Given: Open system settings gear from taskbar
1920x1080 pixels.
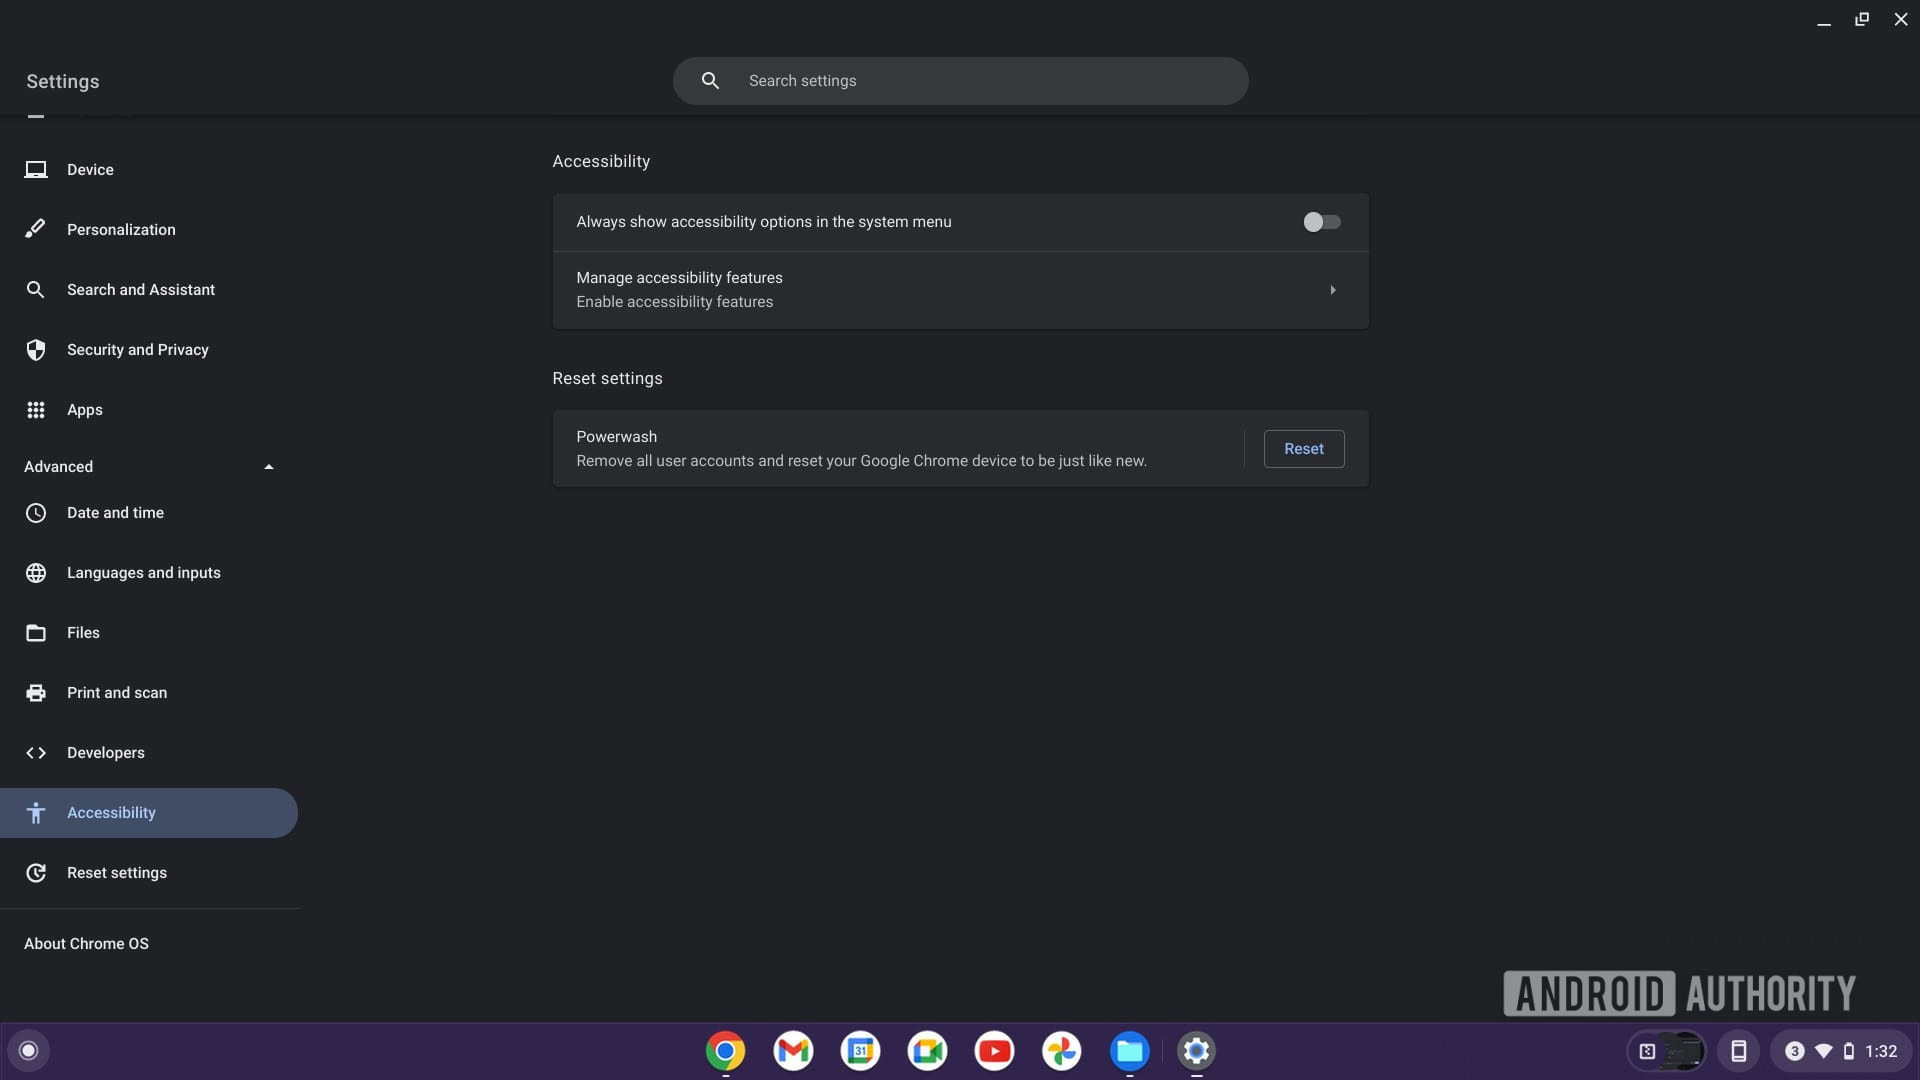Looking at the screenshot, I should pos(1196,1051).
